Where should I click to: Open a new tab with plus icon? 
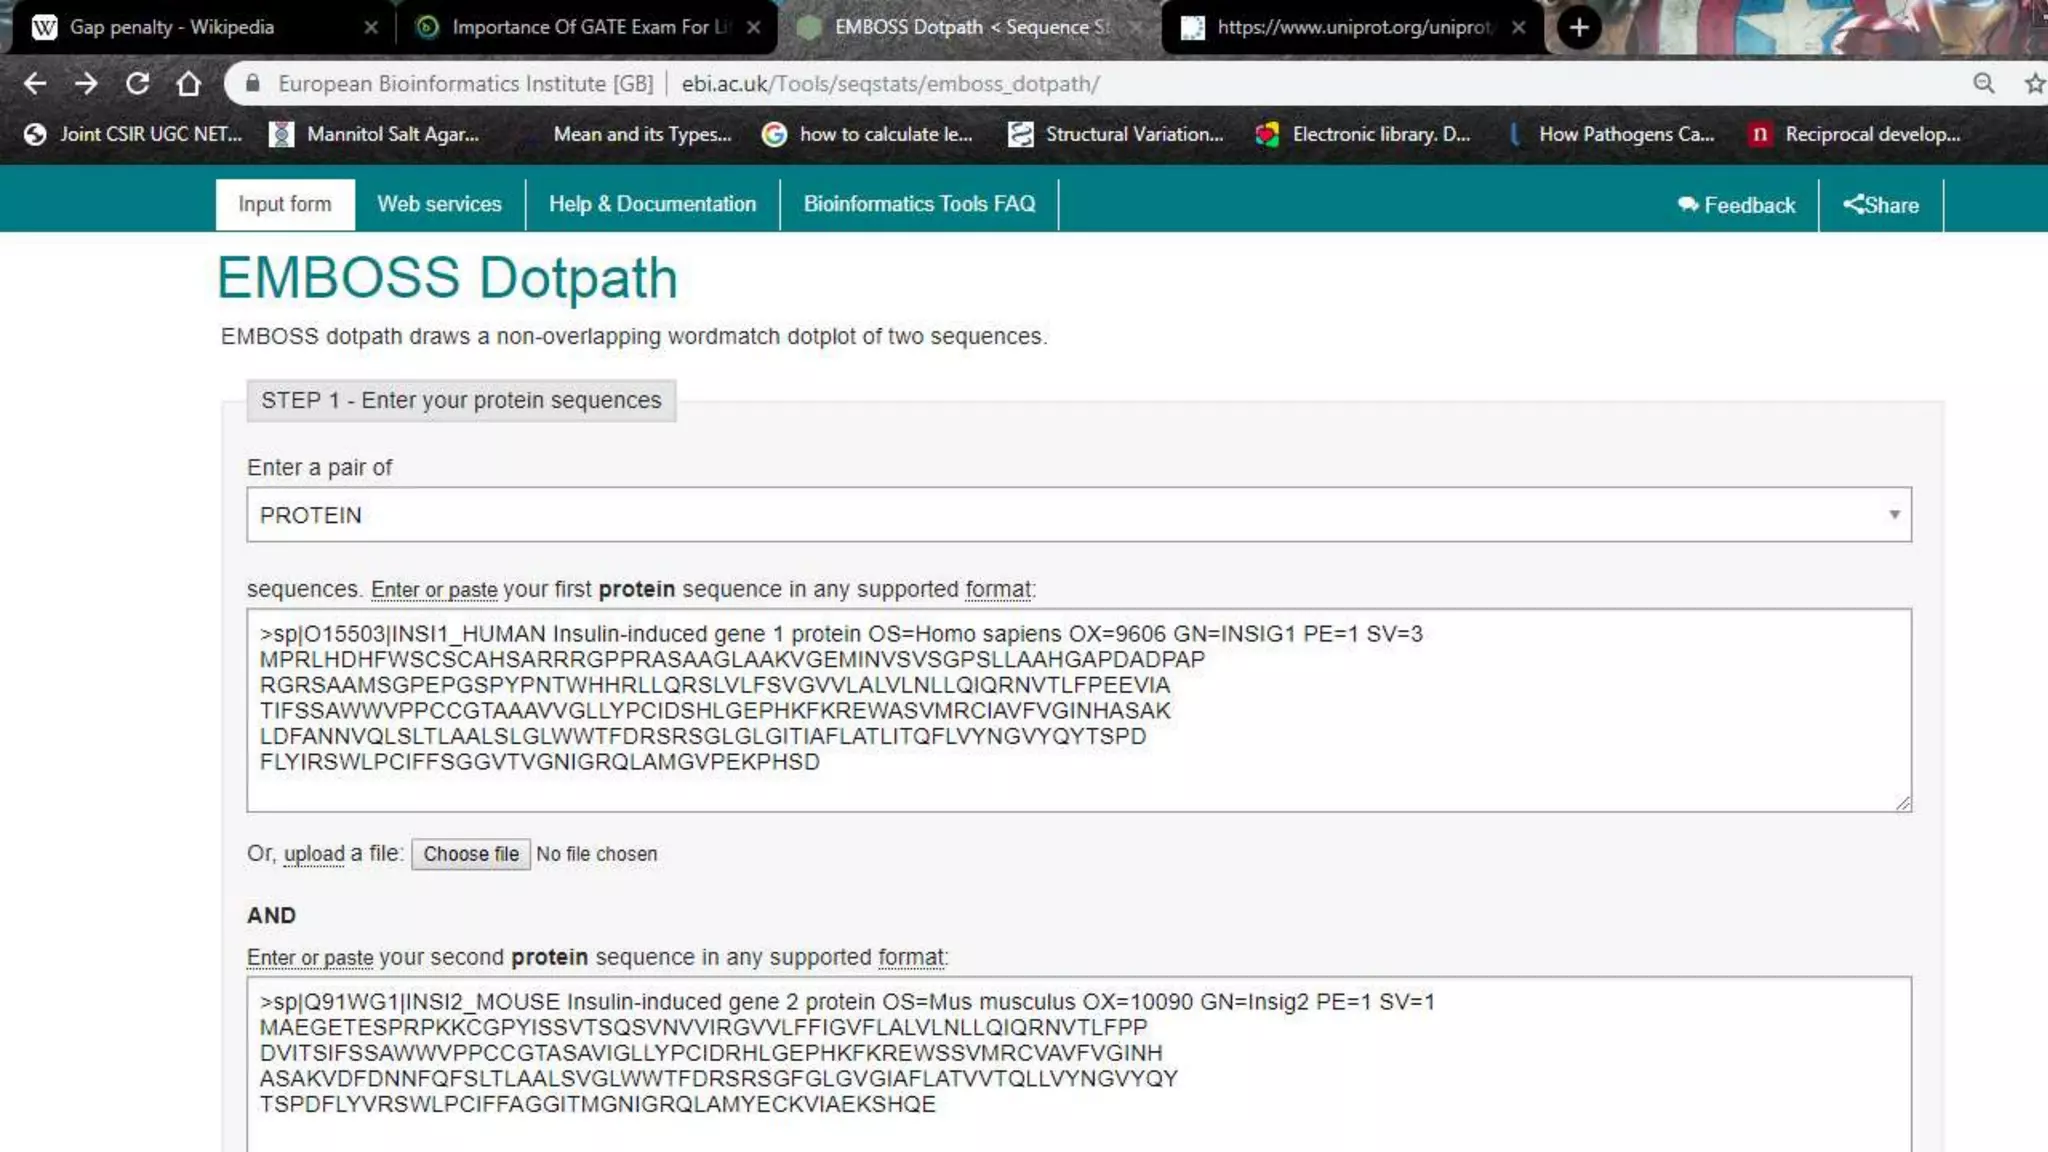pyautogui.click(x=1579, y=27)
